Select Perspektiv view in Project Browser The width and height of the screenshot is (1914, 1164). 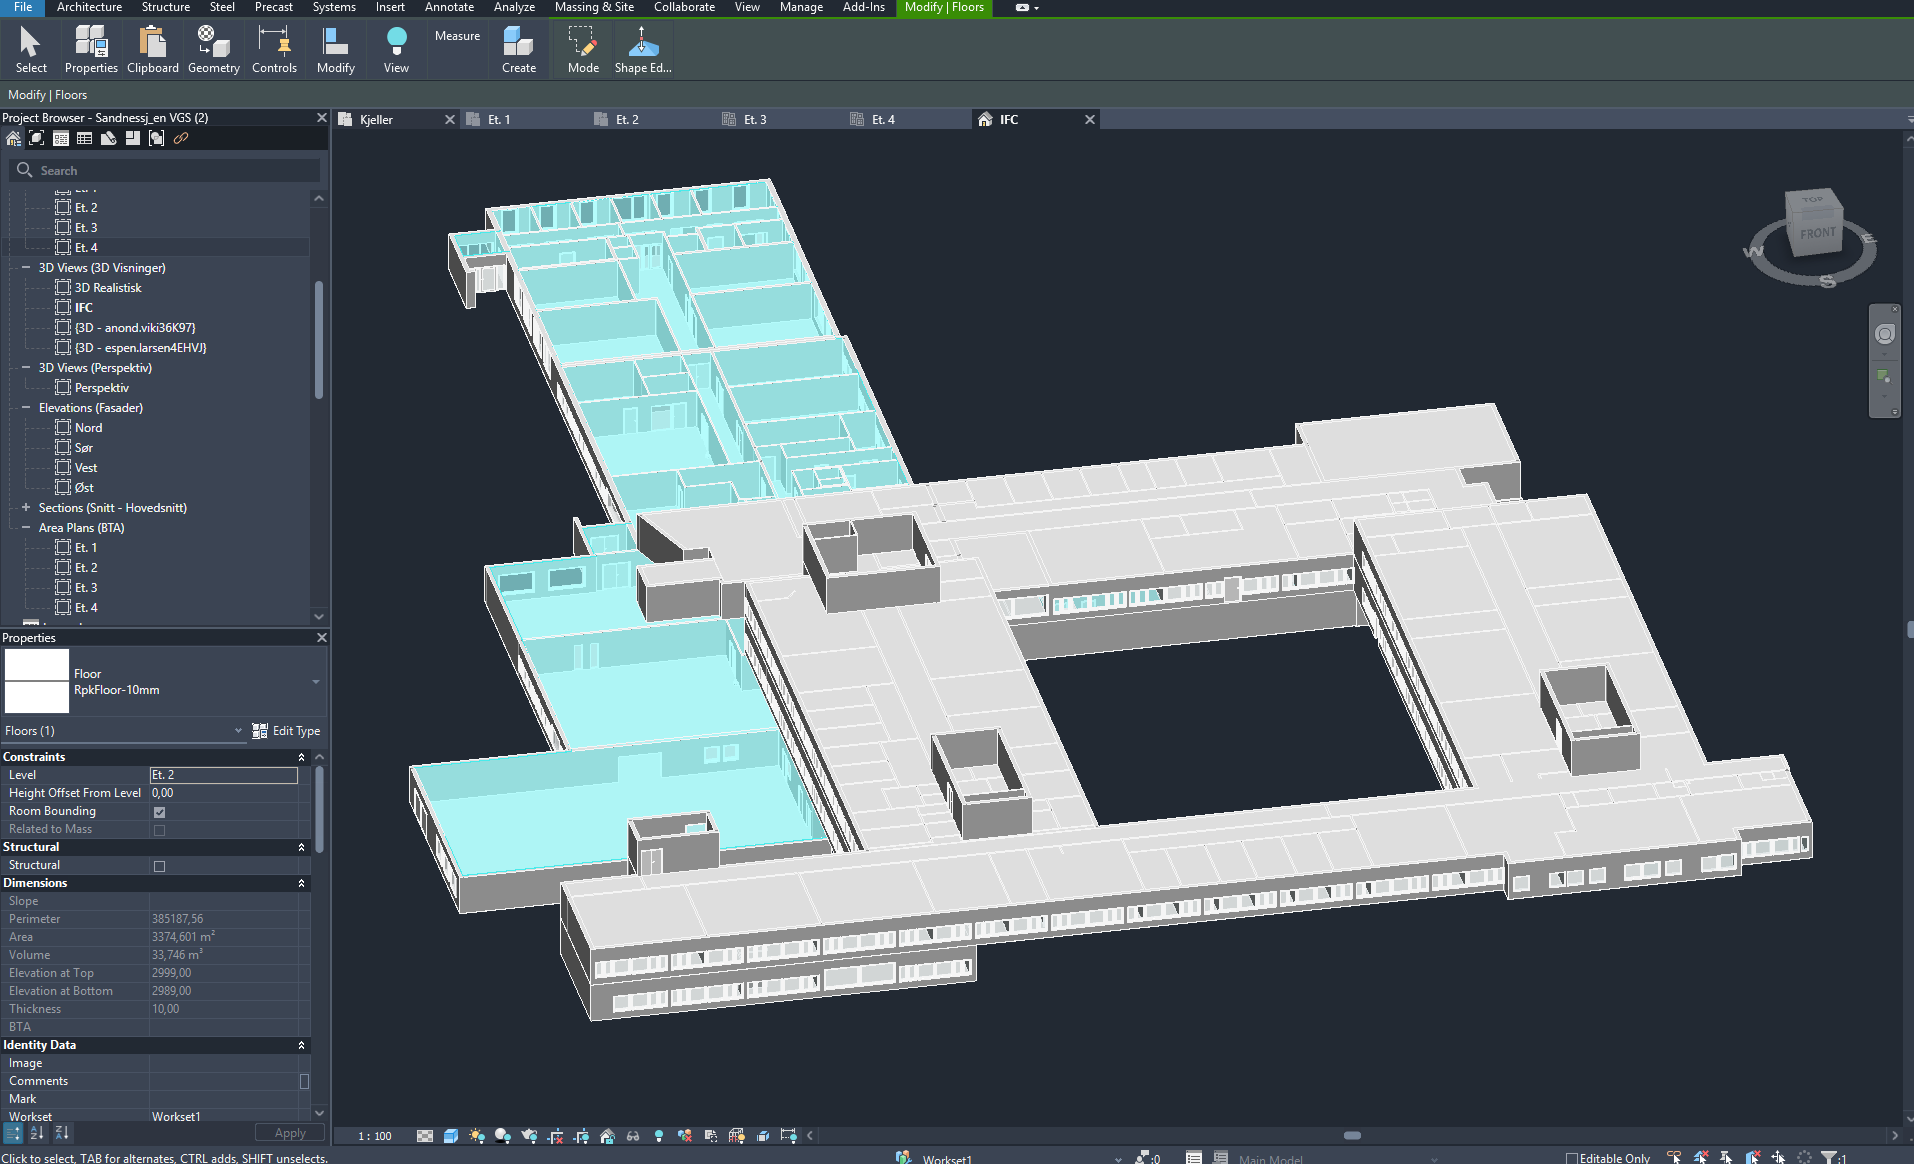pos(101,388)
